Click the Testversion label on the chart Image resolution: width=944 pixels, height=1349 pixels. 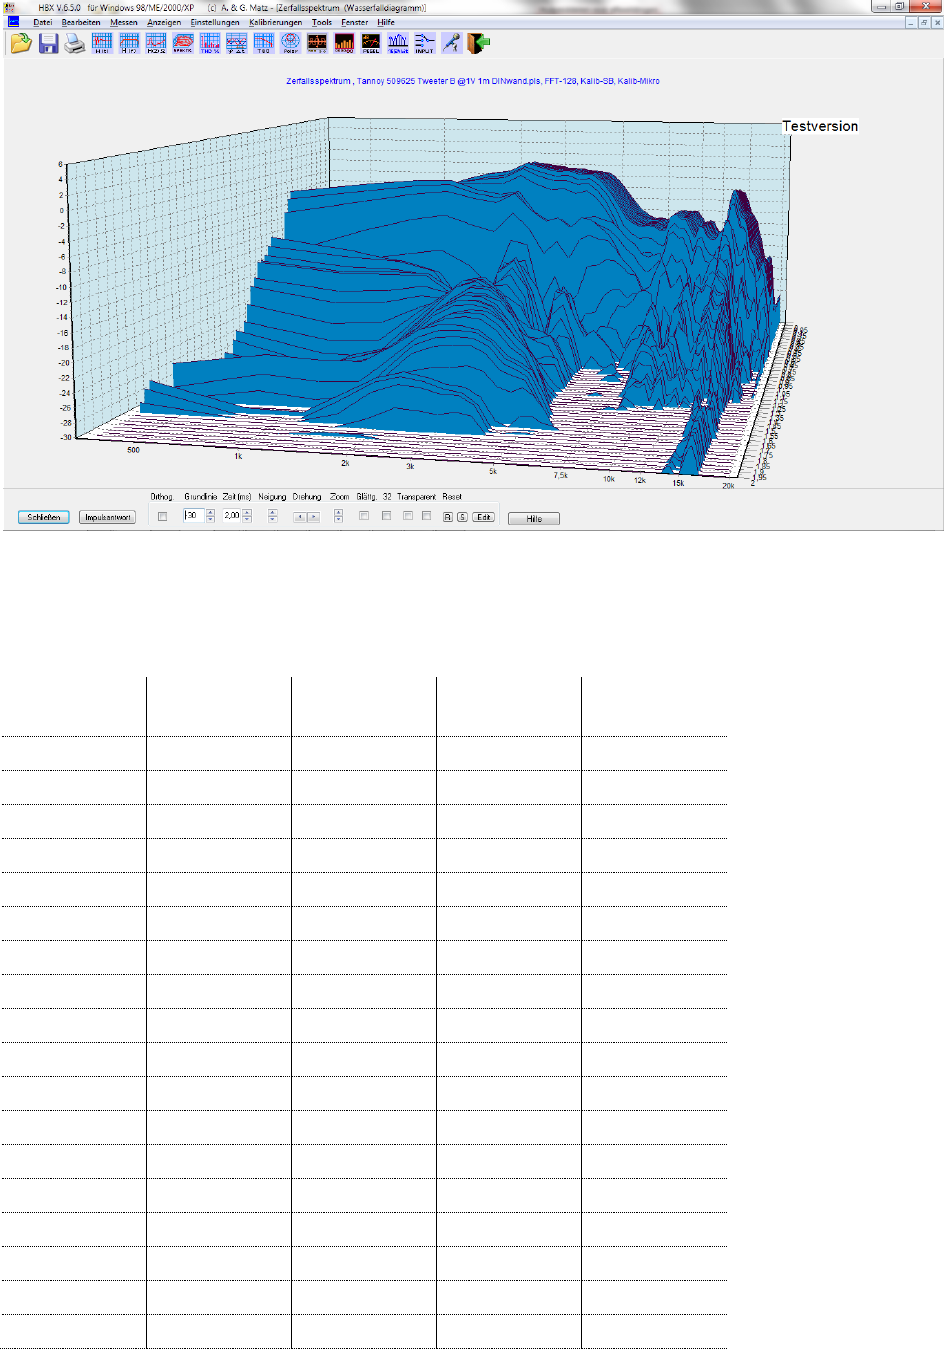click(x=820, y=126)
